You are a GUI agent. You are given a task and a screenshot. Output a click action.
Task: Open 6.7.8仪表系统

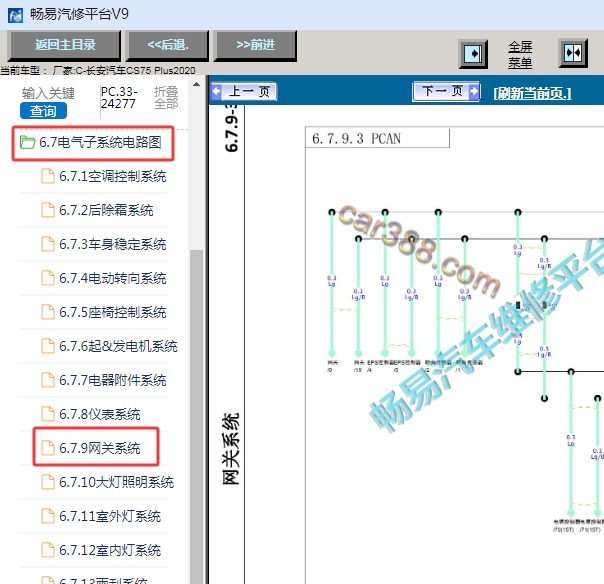pyautogui.click(x=99, y=414)
